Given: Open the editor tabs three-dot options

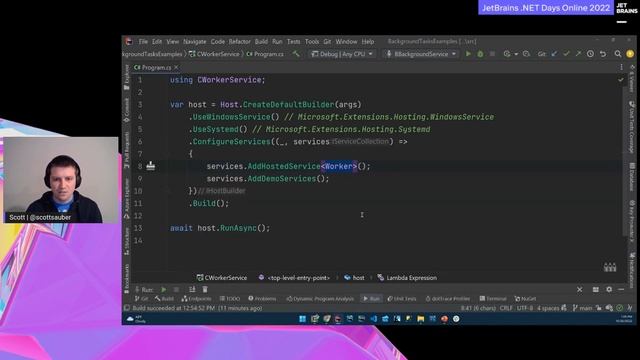Looking at the screenshot, I should point(621,67).
